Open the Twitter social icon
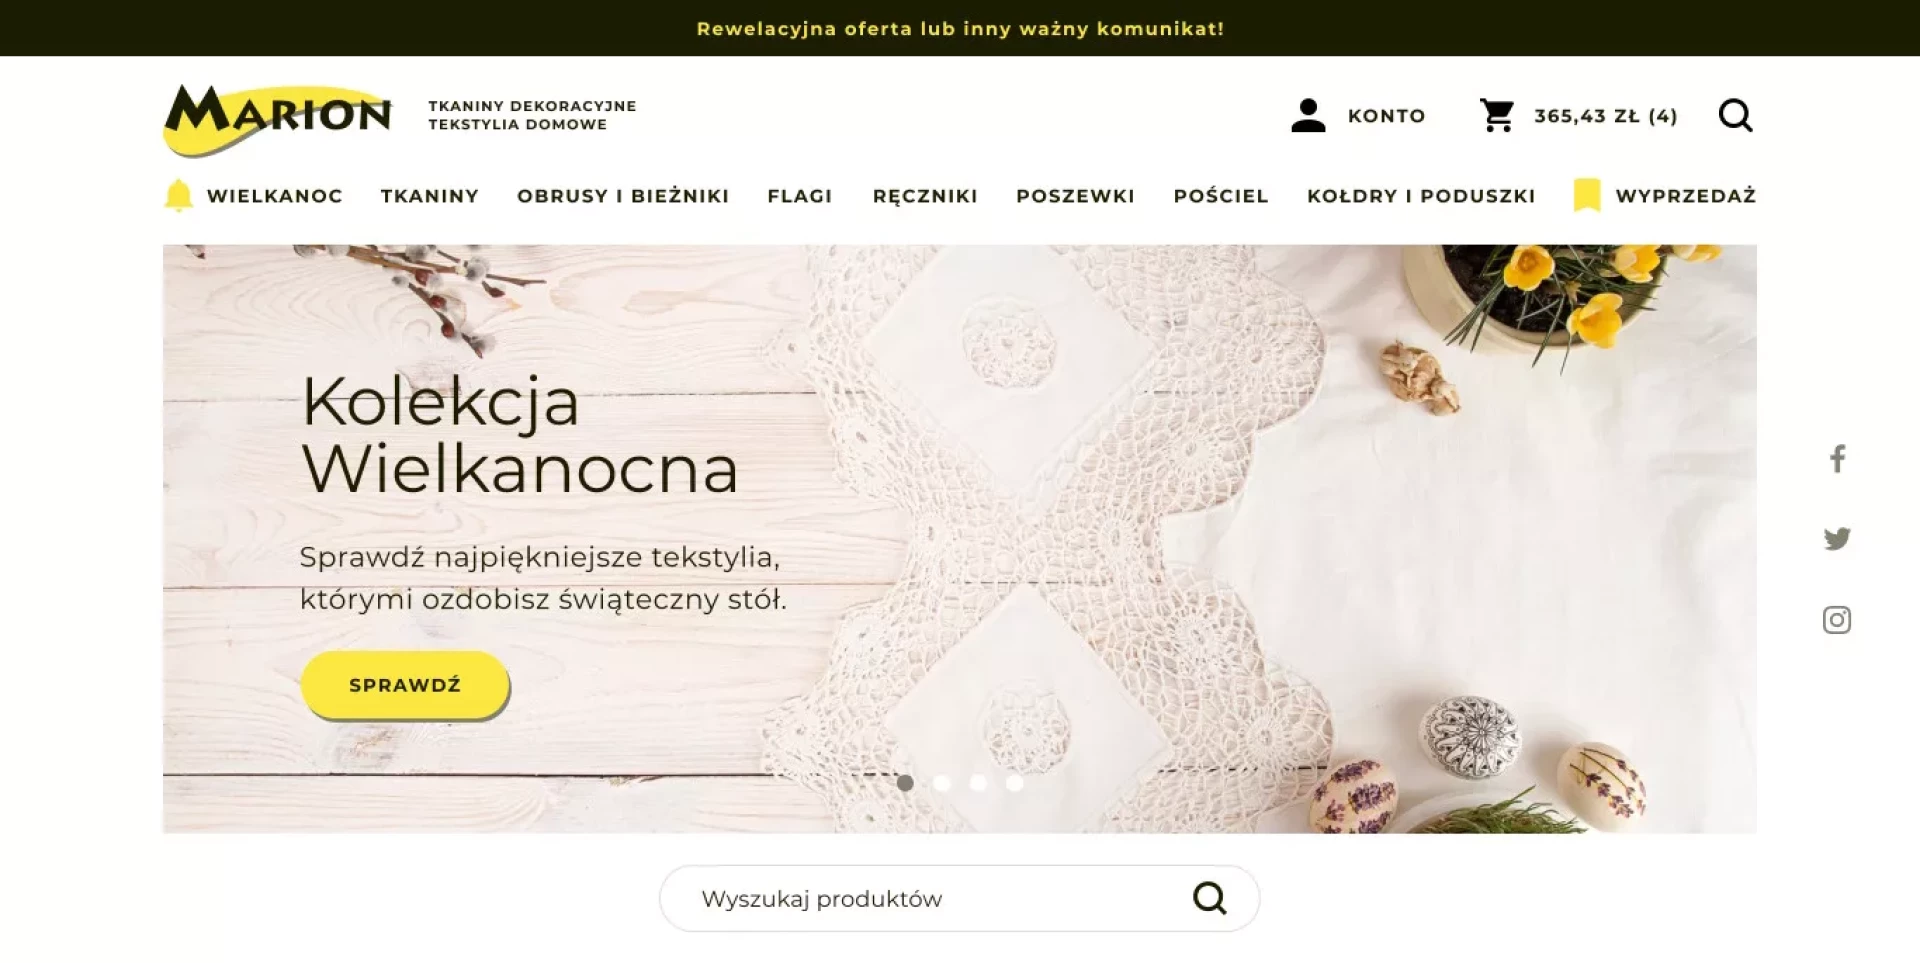The height and width of the screenshot is (963, 1920). click(x=1837, y=539)
